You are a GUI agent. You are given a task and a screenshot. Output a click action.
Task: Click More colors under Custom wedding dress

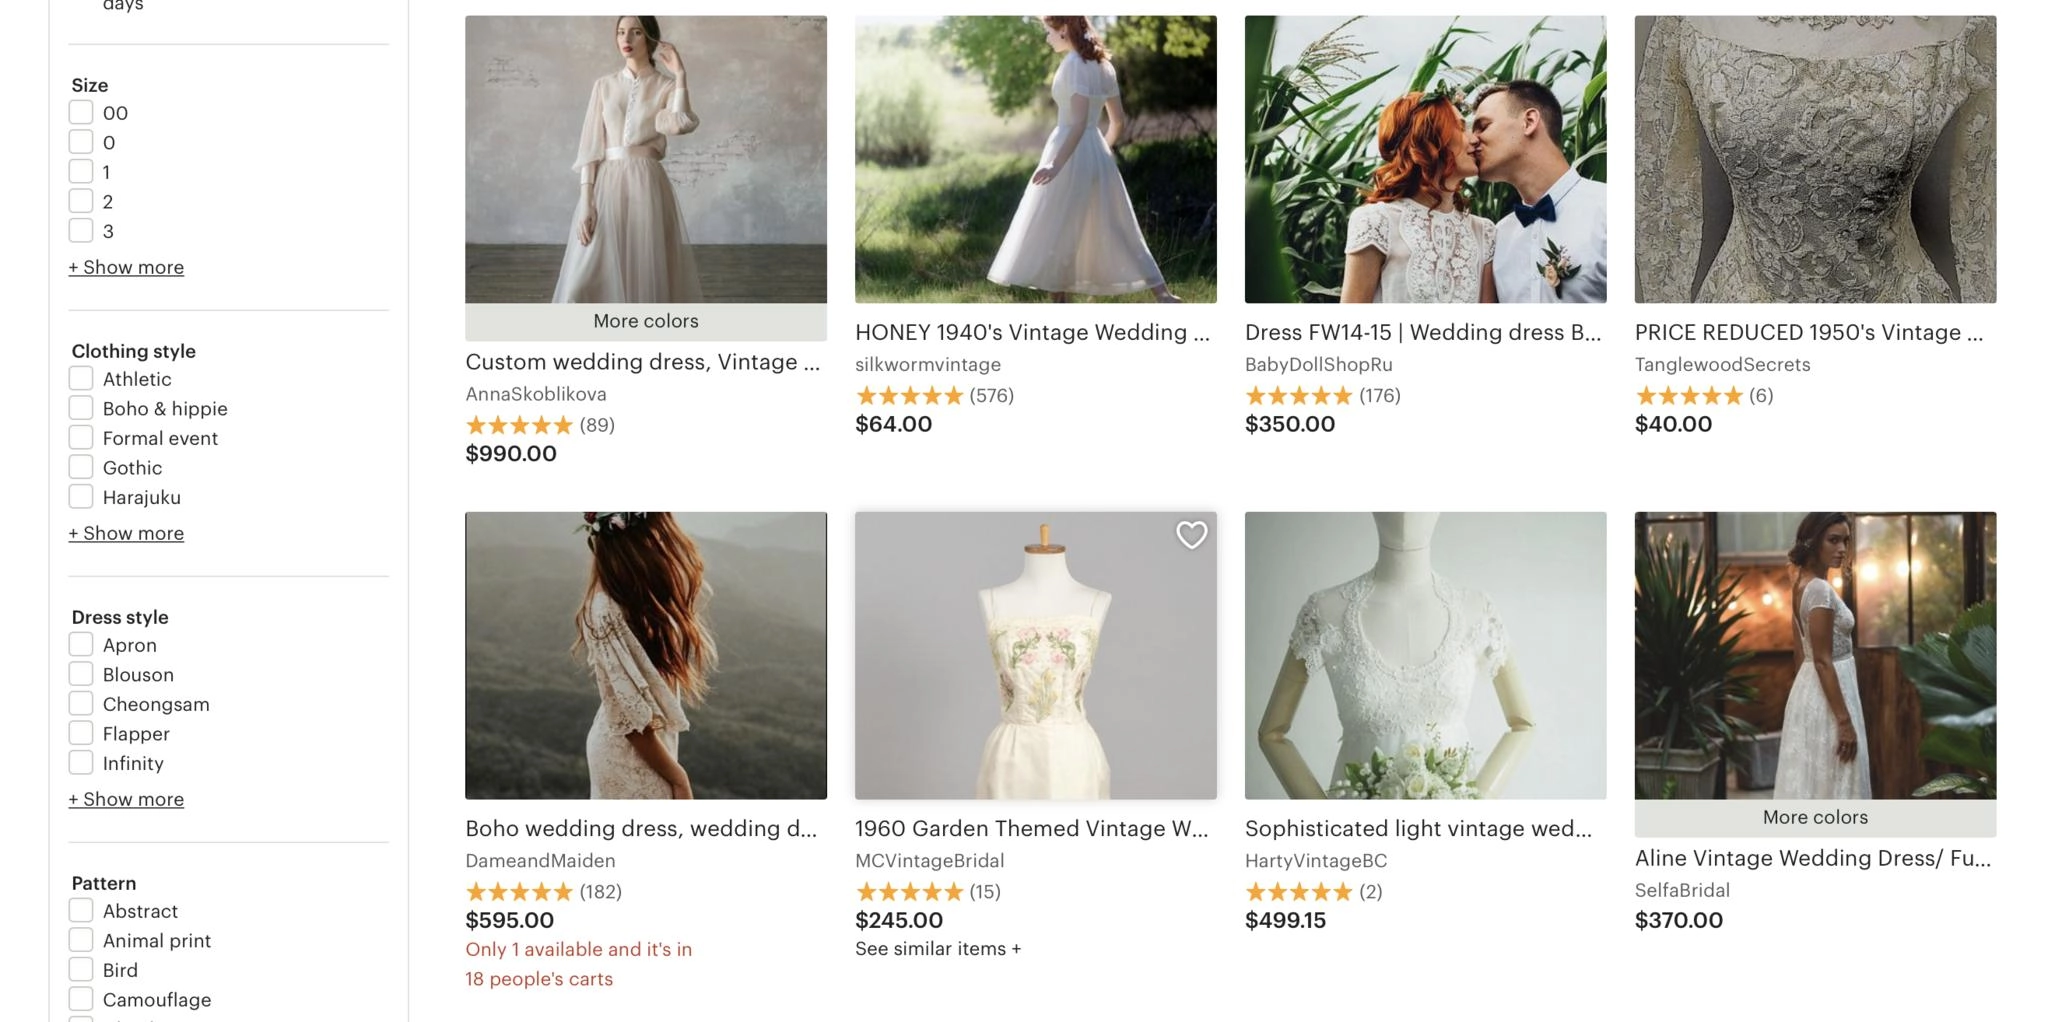pos(646,321)
